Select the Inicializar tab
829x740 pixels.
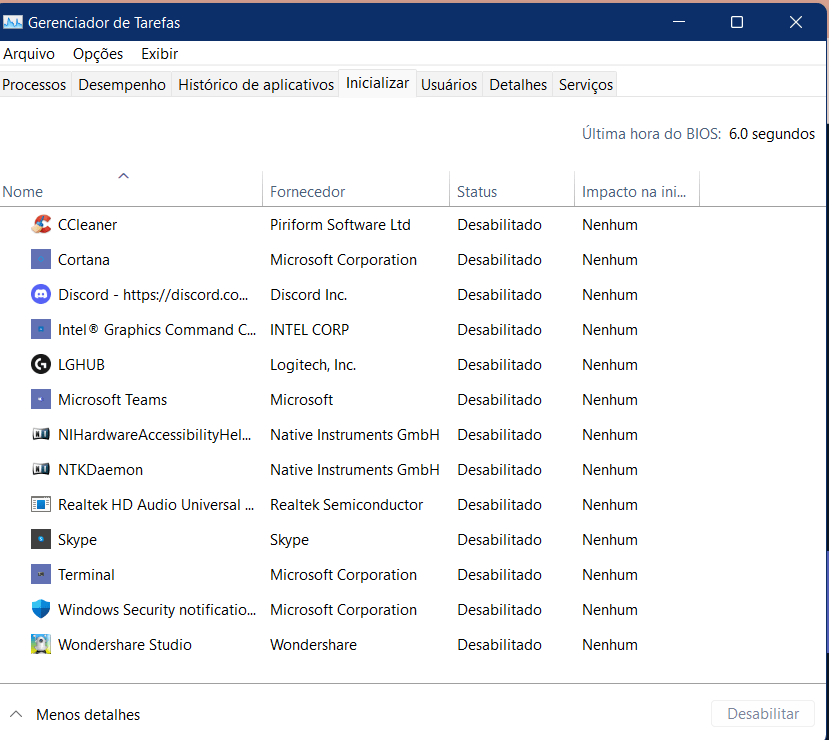point(377,83)
